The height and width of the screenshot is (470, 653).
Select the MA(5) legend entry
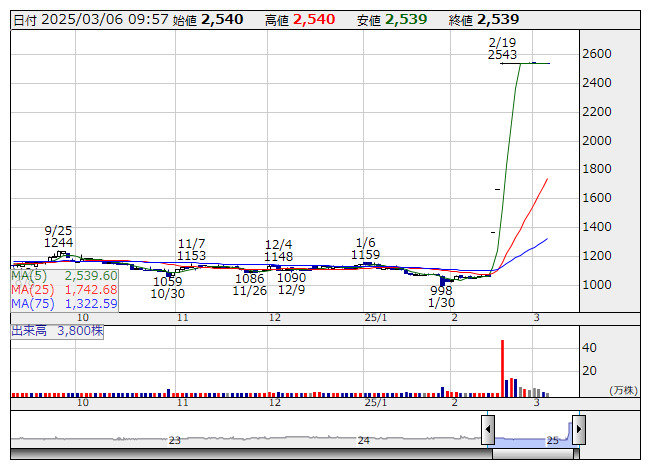[64, 275]
